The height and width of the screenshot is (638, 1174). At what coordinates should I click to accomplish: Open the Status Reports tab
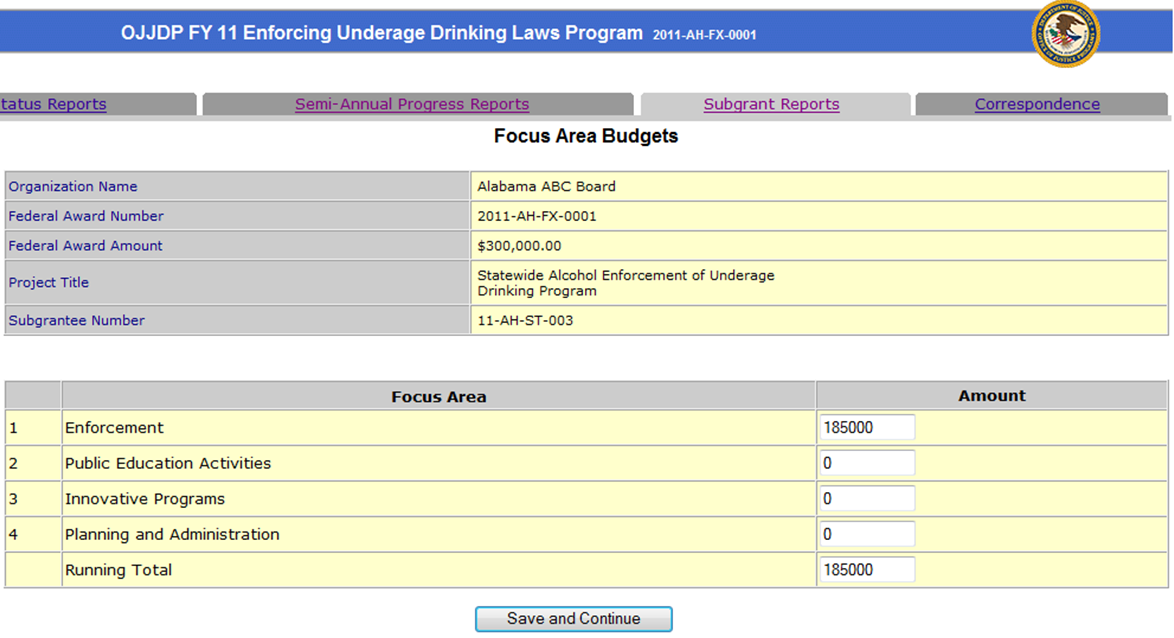53,104
